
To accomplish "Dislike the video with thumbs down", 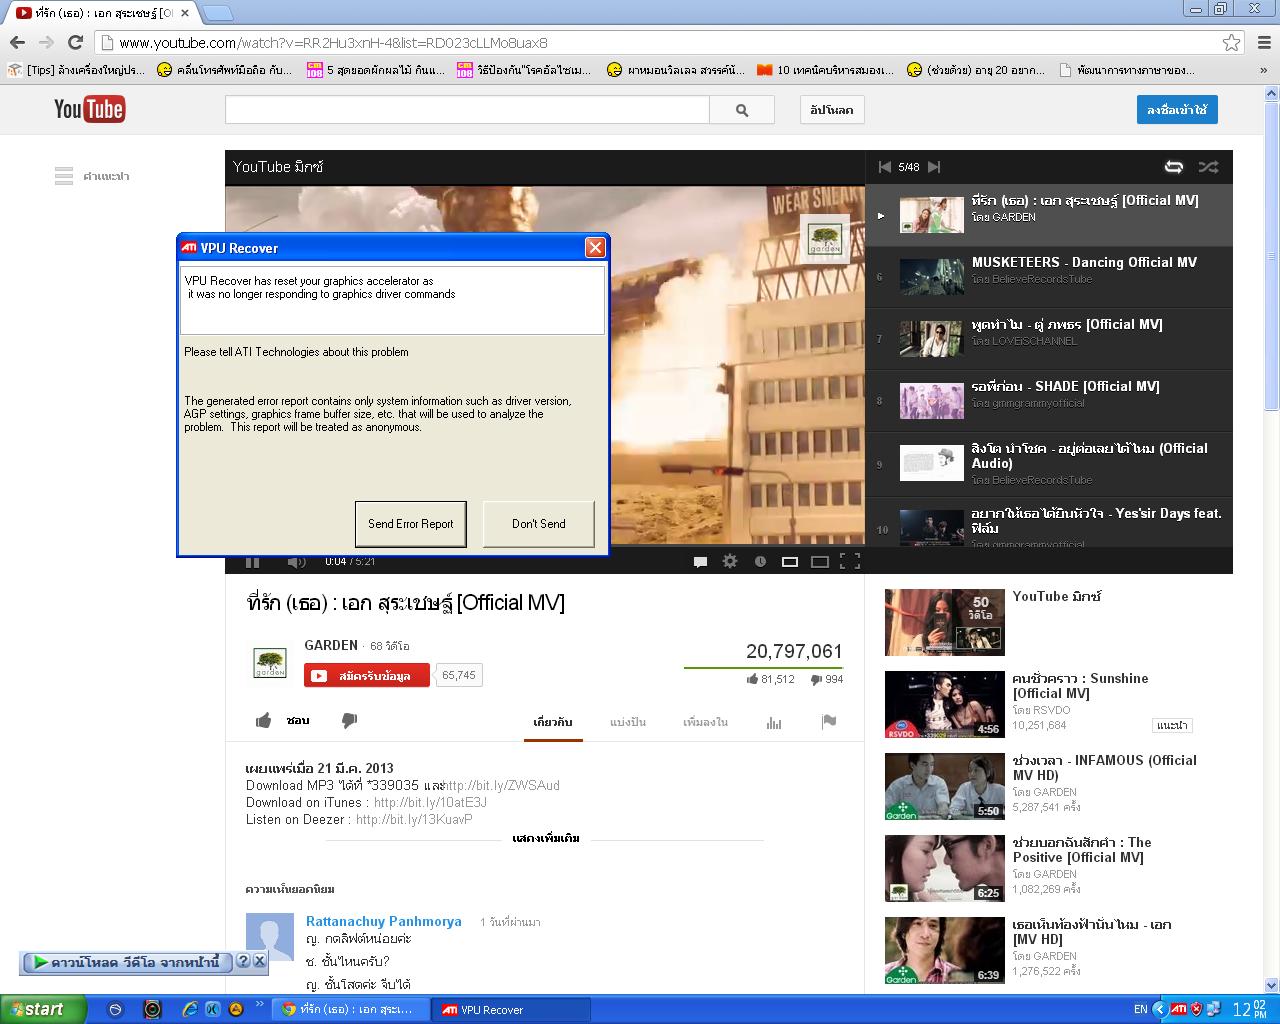I will pyautogui.click(x=349, y=720).
